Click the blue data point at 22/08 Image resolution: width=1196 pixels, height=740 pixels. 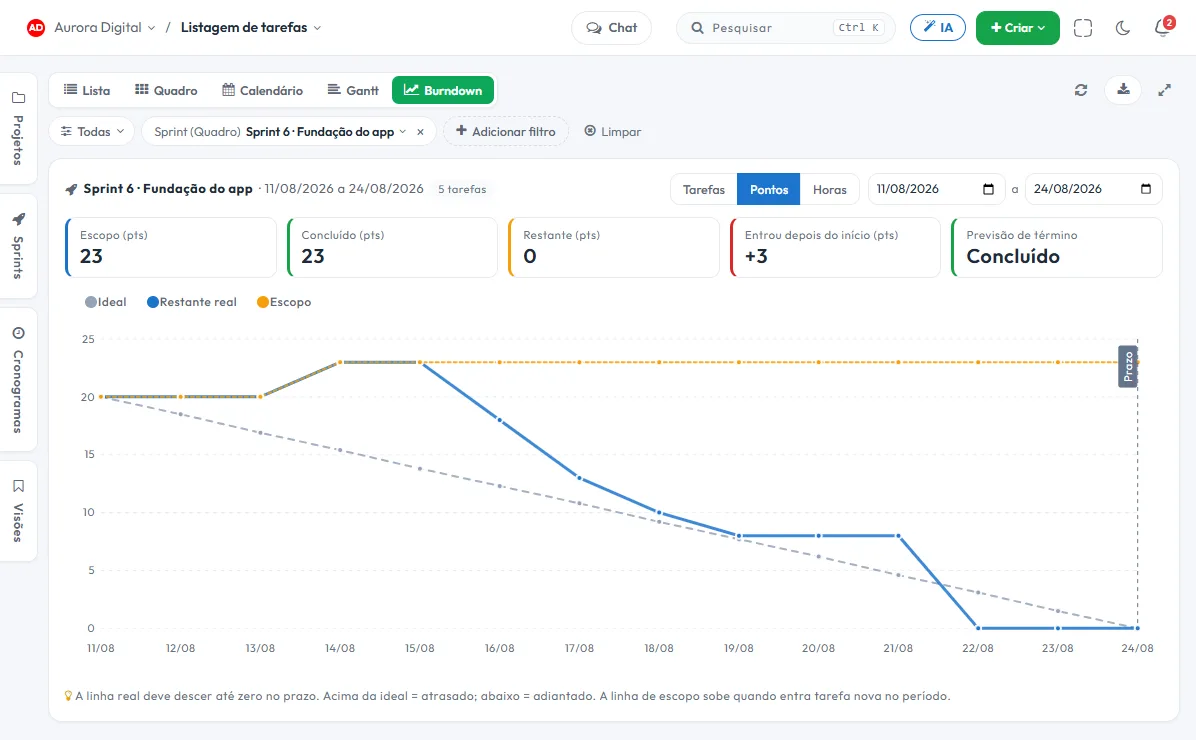pyautogui.click(x=978, y=628)
